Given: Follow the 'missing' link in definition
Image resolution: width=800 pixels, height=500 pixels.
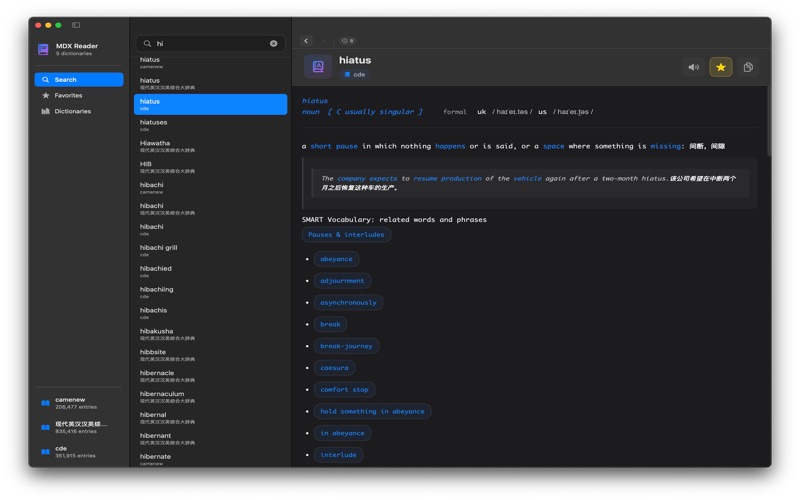Looking at the screenshot, I should click(x=665, y=146).
